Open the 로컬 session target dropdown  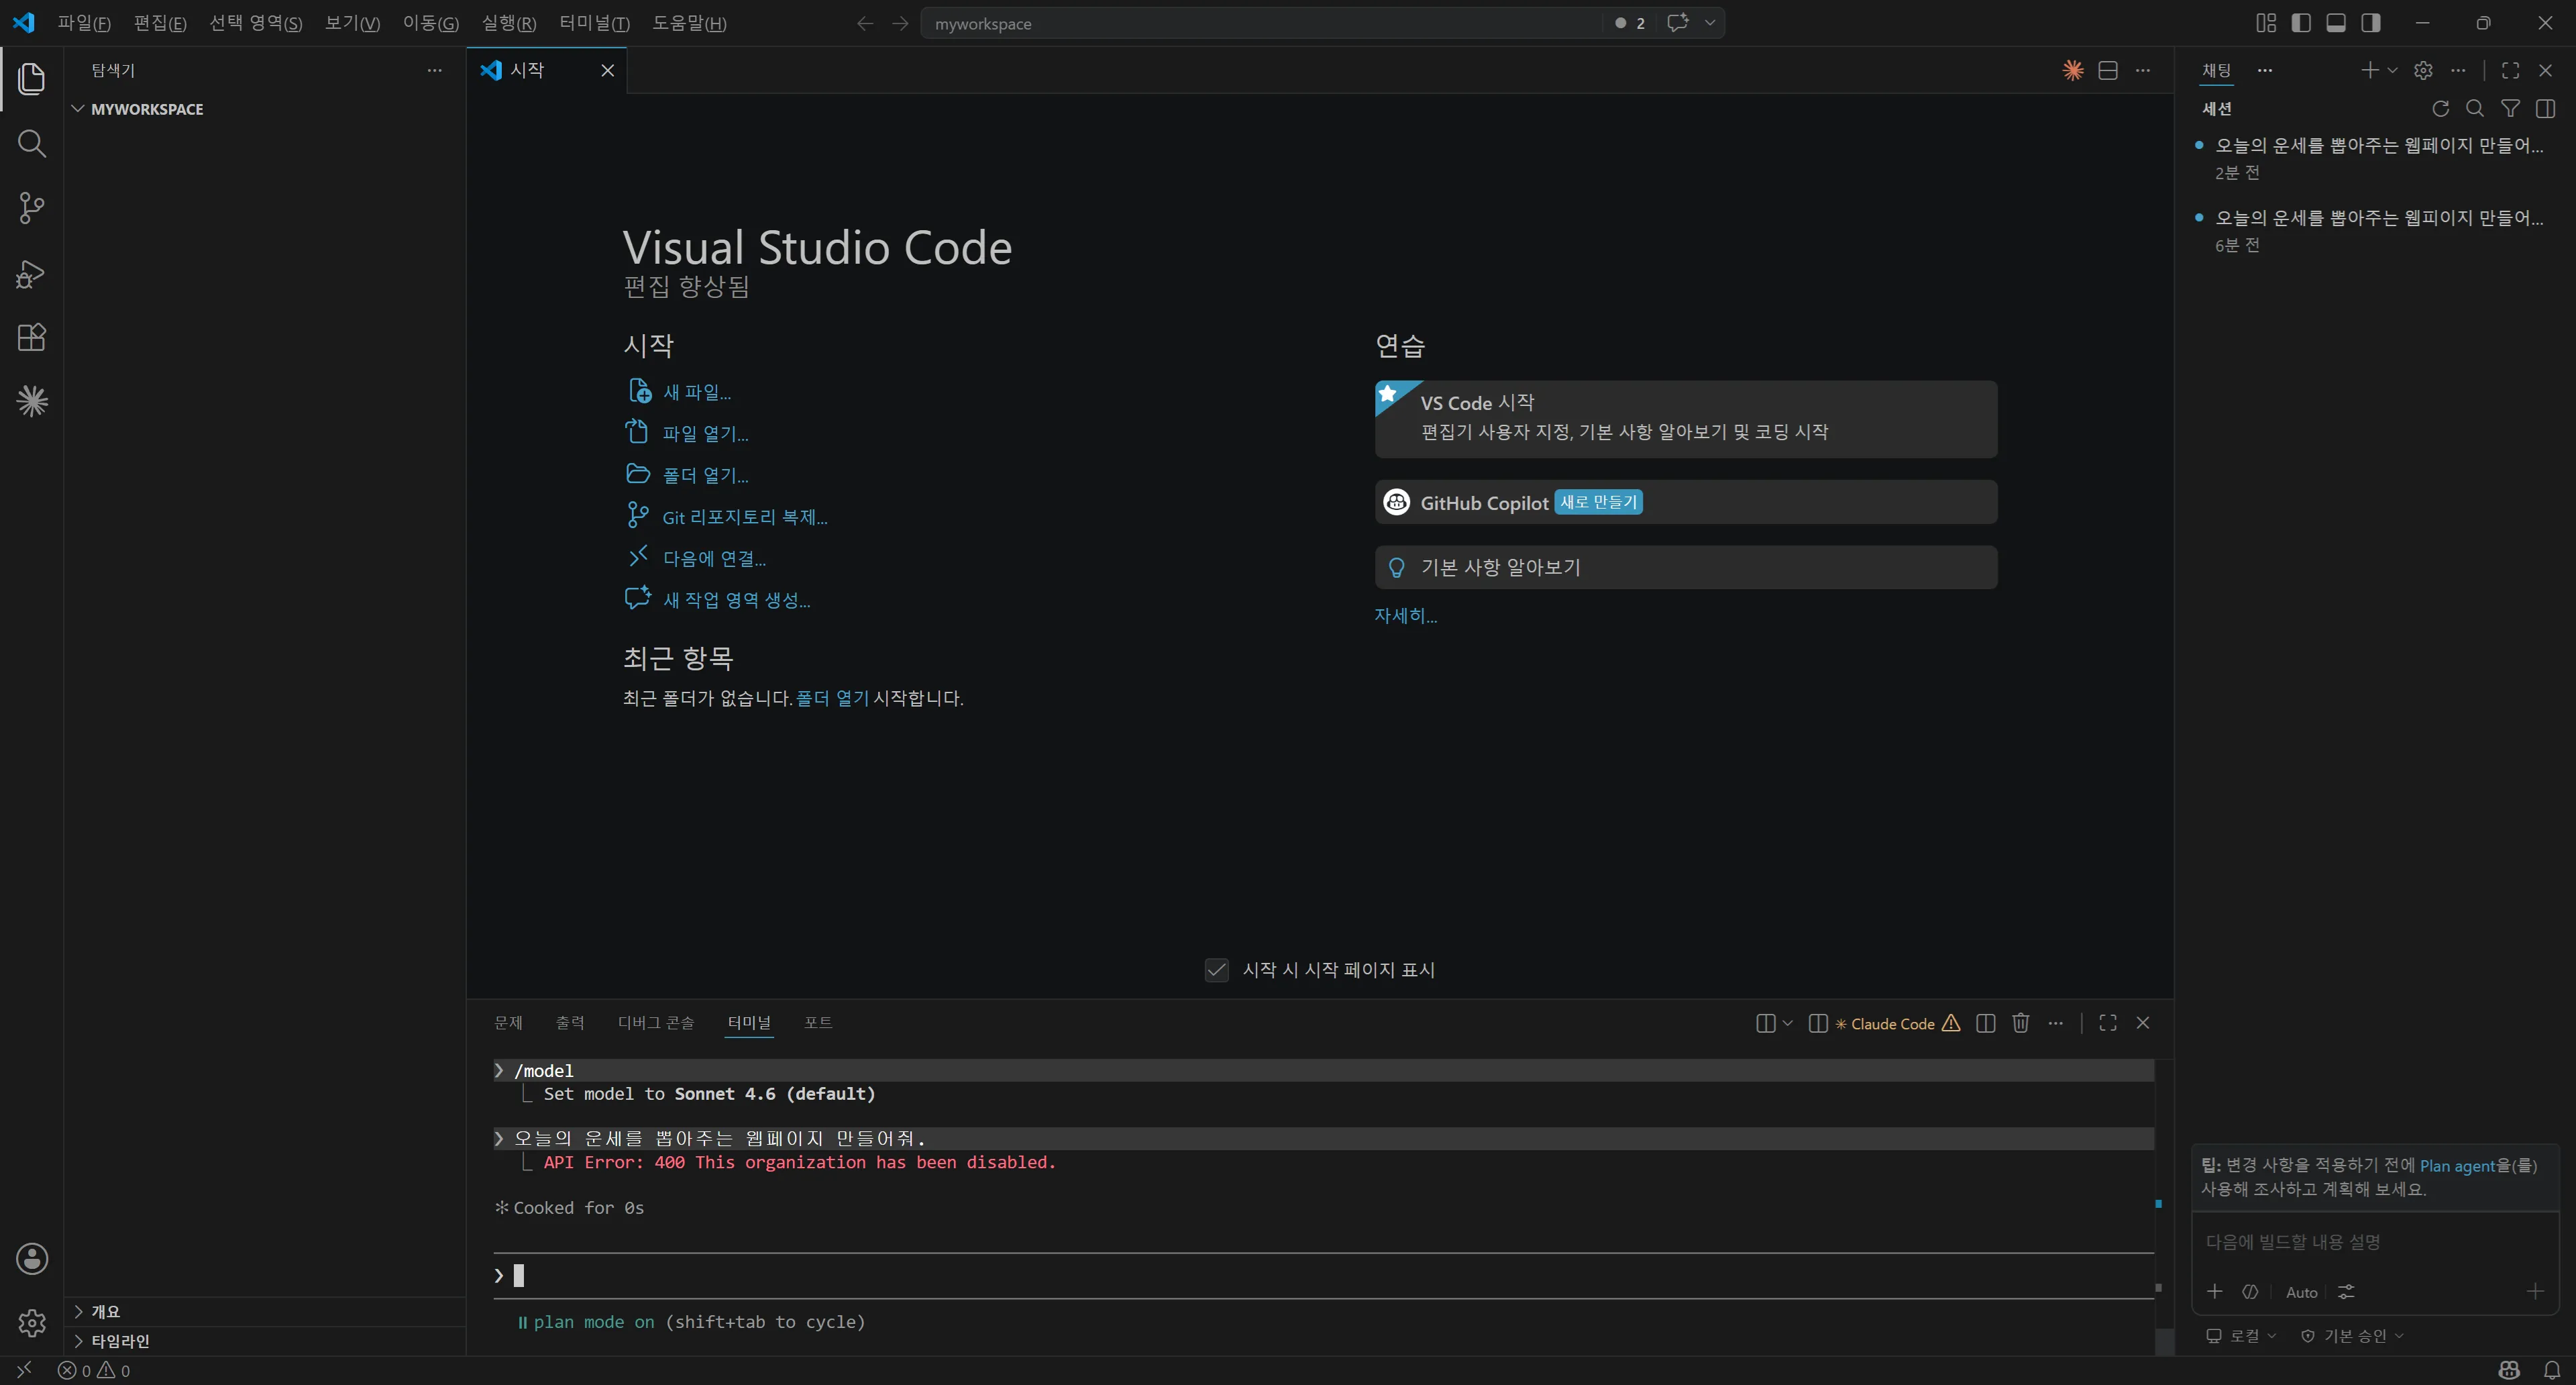click(2241, 1335)
